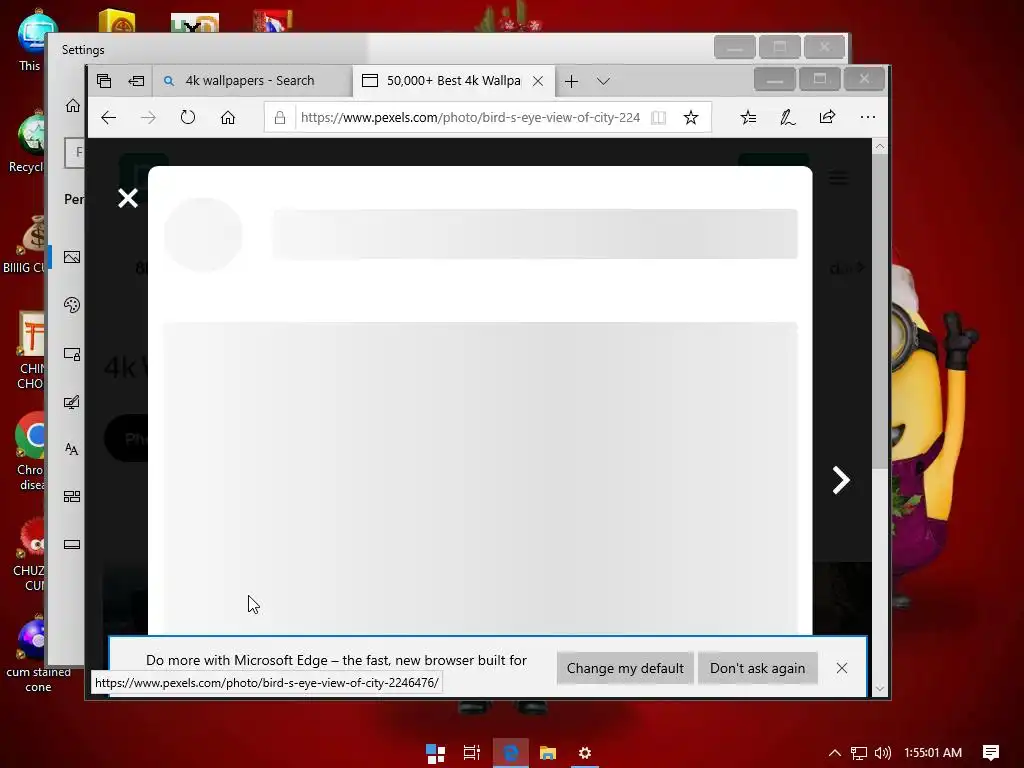The height and width of the screenshot is (768, 1024).
Task: Open reading view book icon
Action: click(658, 118)
